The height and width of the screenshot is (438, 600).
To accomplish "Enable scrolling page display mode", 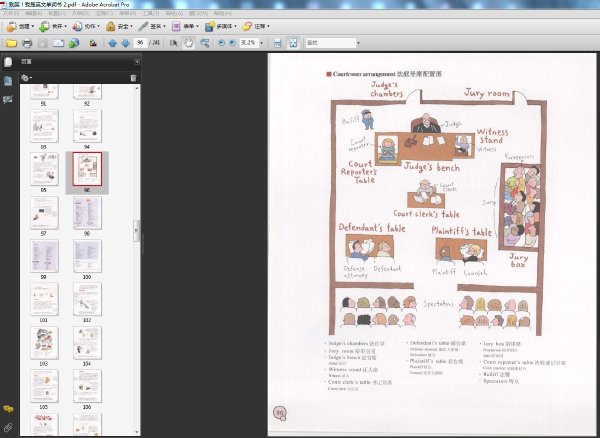I will pyautogui.click(x=278, y=43).
